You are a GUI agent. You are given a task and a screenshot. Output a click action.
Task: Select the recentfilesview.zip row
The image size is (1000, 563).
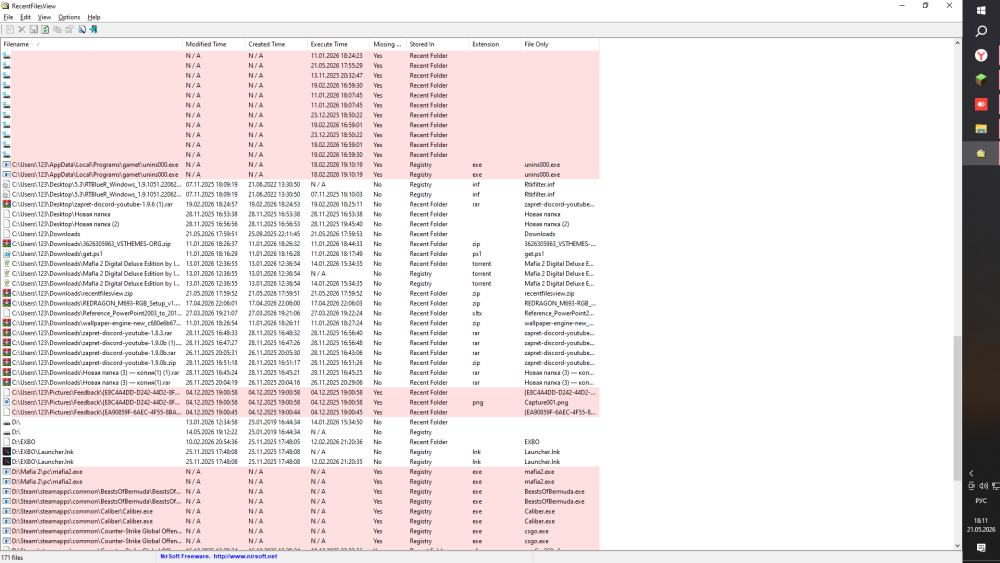pos(300,293)
